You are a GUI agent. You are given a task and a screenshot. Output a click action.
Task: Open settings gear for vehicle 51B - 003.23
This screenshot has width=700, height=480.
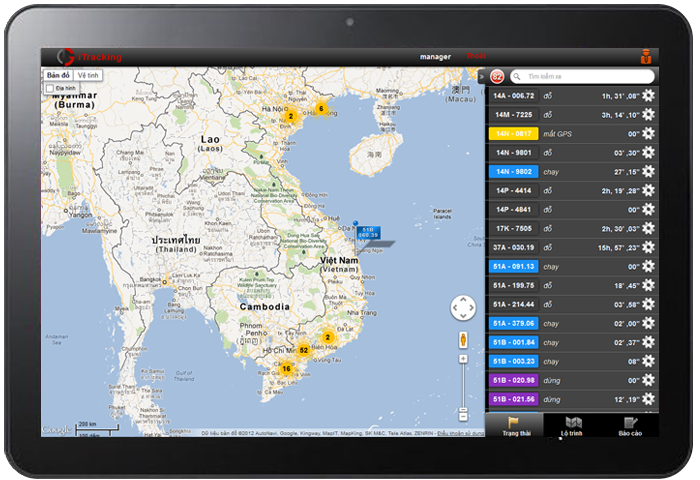click(648, 361)
